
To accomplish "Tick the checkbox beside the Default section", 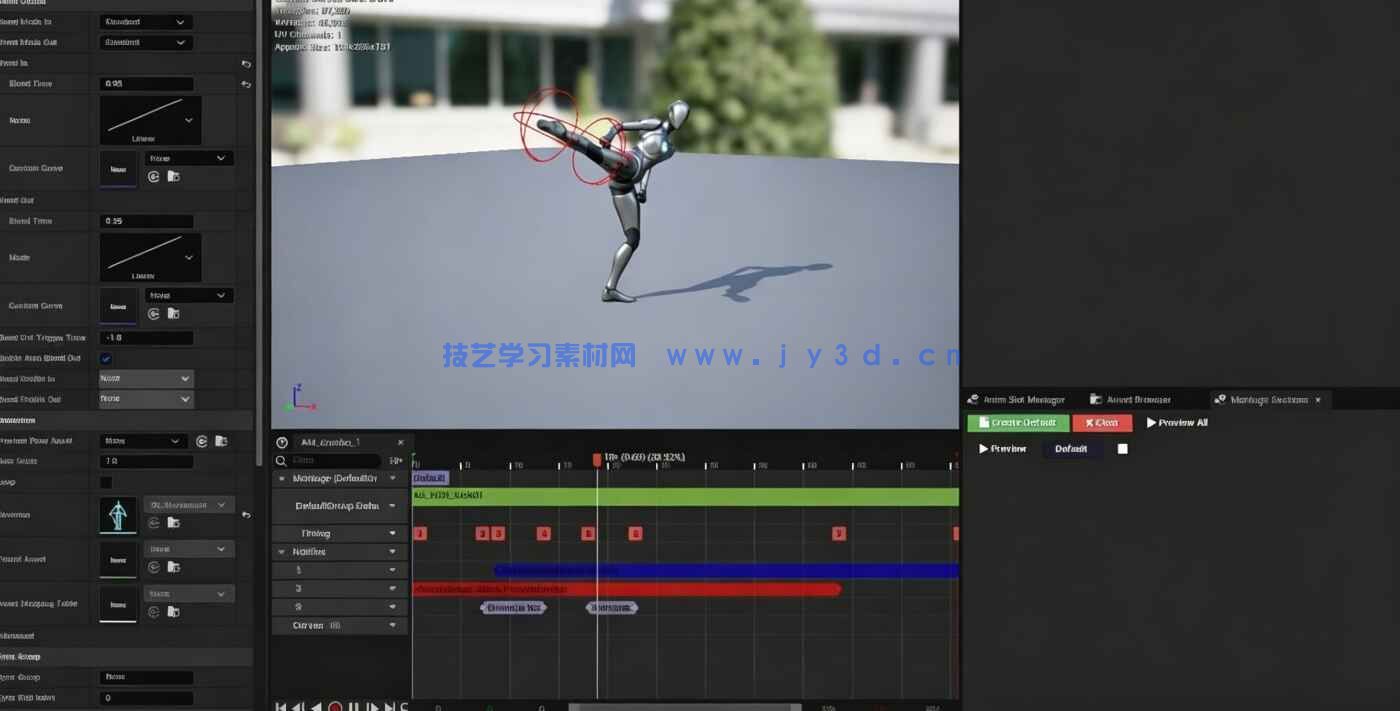I will (x=1122, y=448).
